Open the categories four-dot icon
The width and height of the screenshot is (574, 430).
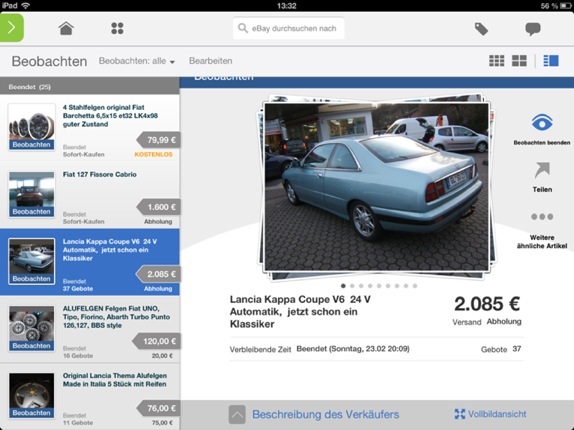tap(117, 28)
